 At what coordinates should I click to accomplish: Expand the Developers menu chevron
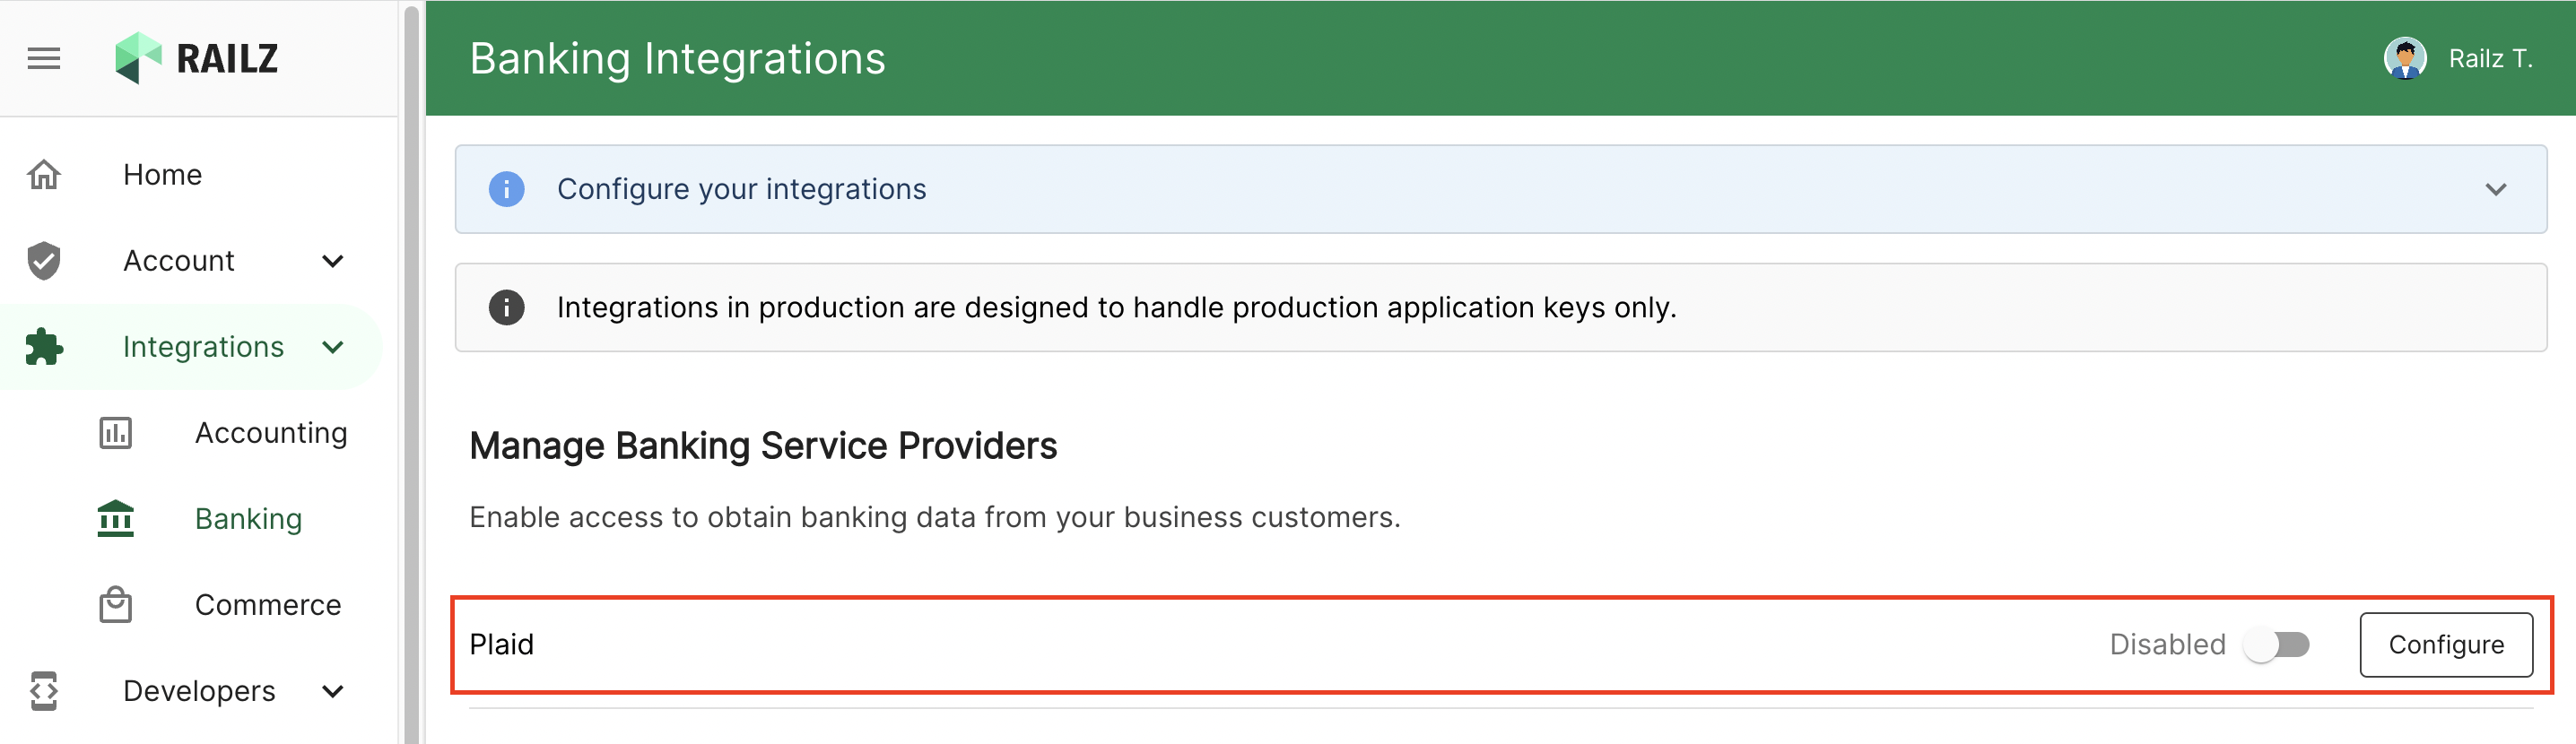(x=333, y=691)
